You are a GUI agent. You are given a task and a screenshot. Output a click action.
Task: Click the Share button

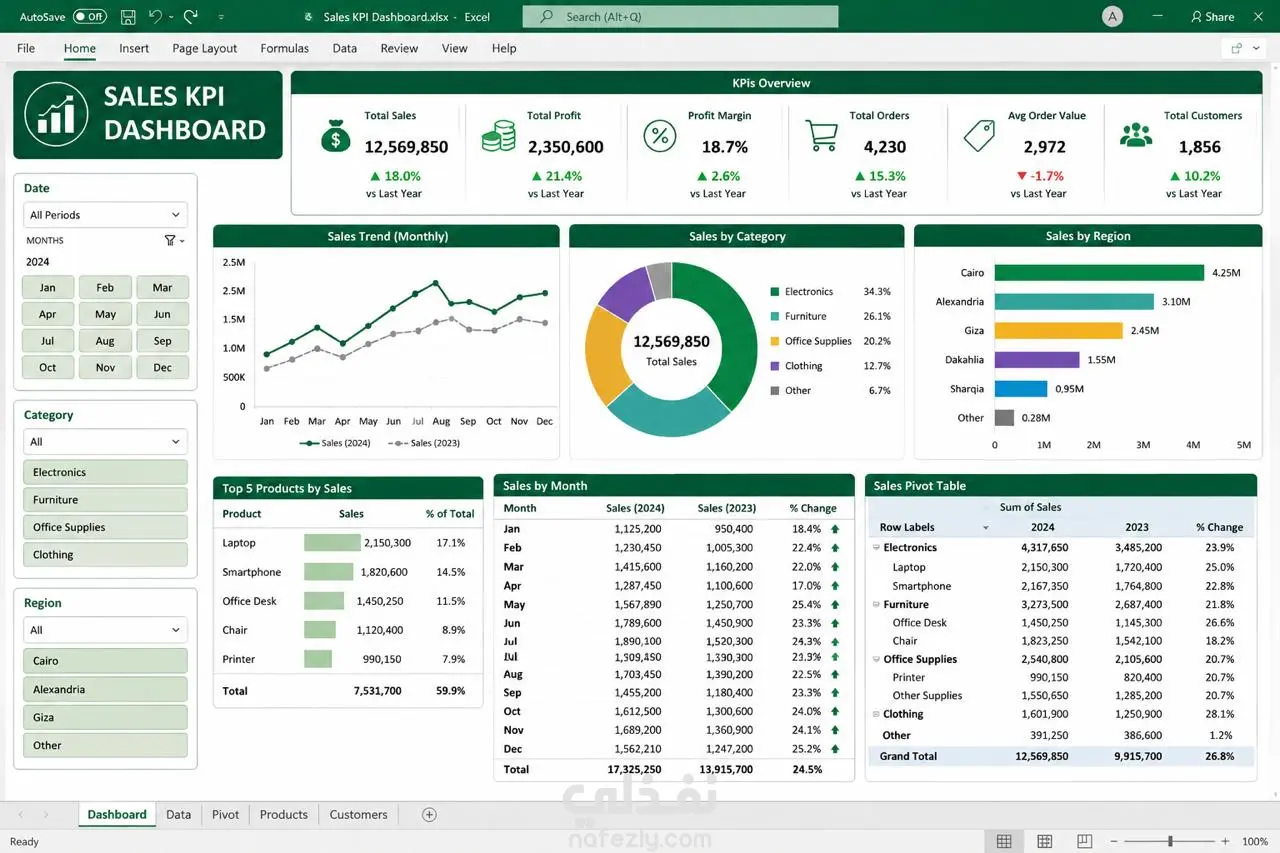point(1212,17)
